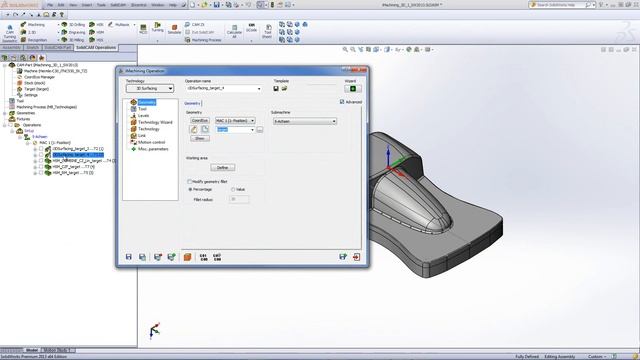This screenshot has height=360, width=640.
Task: Load template folder icon in dialog
Action: pyautogui.click(x=284, y=89)
